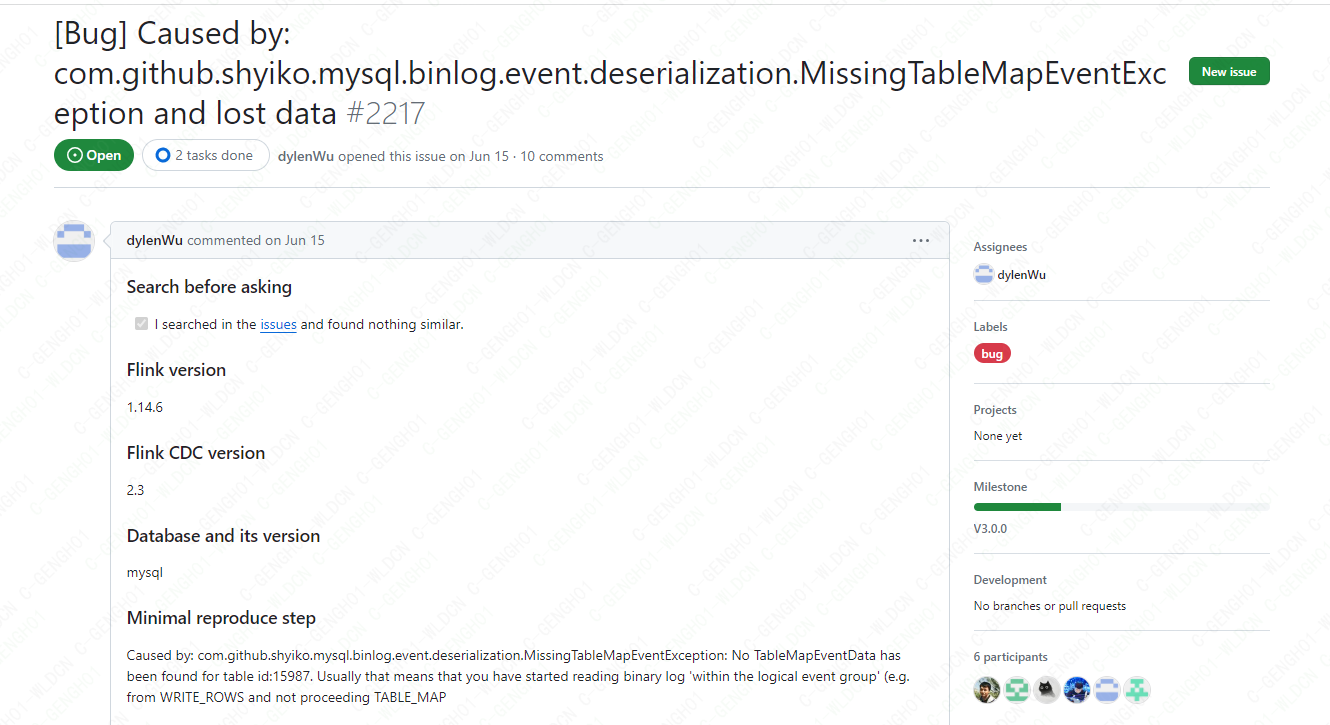The height and width of the screenshot is (725, 1330).
Task: Click the dylenWu assignee name in the sidebar
Action: coord(1022,274)
